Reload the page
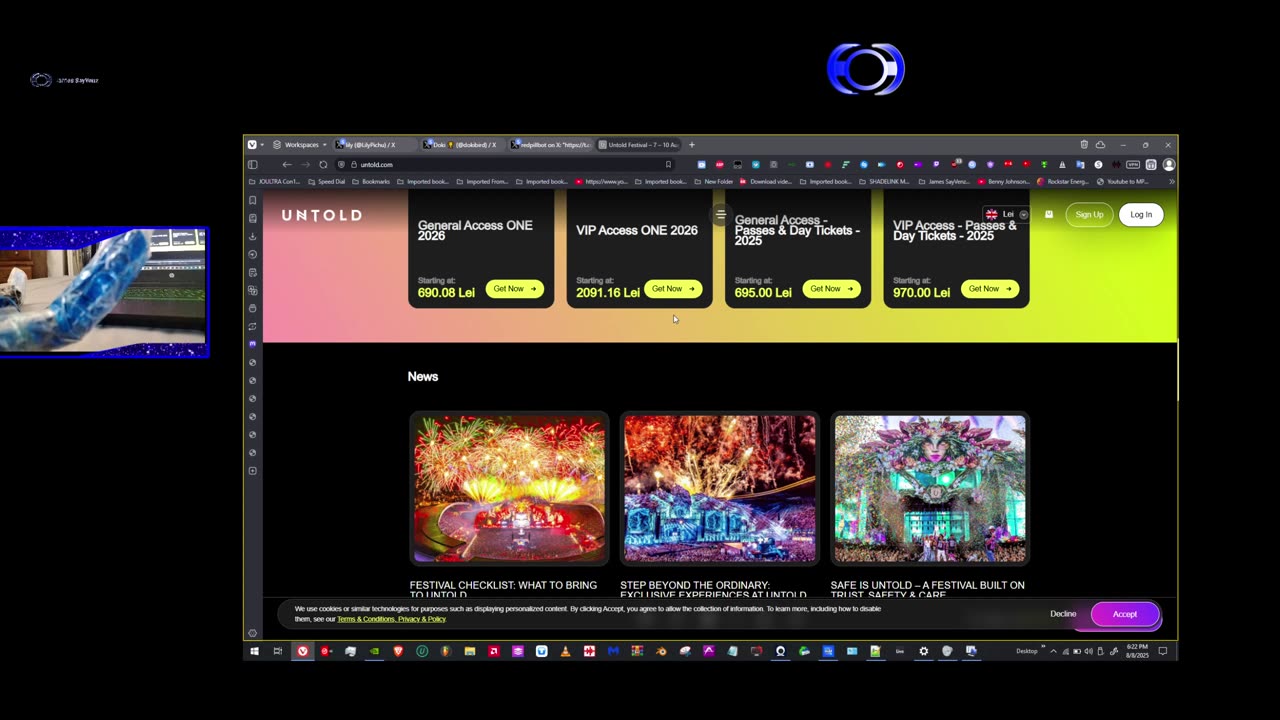Image resolution: width=1280 pixels, height=720 pixels. pyautogui.click(x=323, y=164)
